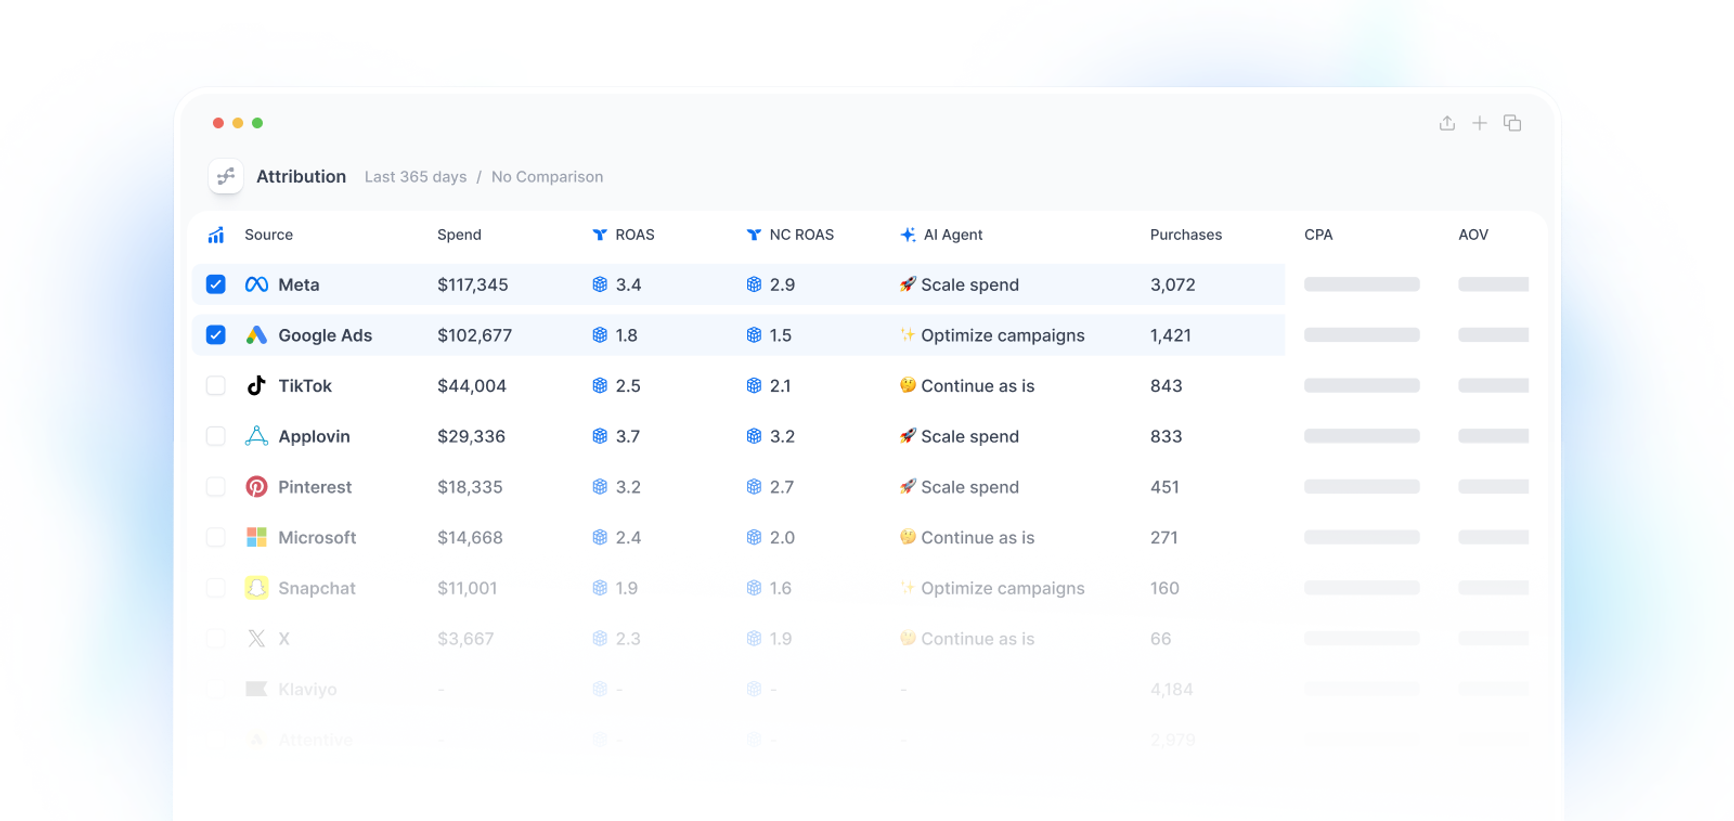Viewport: 1734px width, 821px height.
Task: Click the bar chart icon beside Source
Action: [216, 235]
